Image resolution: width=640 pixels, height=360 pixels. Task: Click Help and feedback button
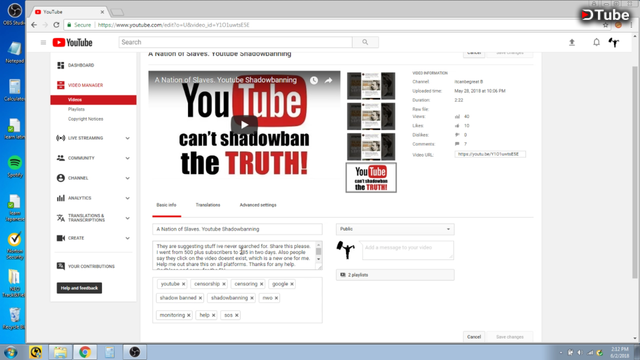point(79,288)
